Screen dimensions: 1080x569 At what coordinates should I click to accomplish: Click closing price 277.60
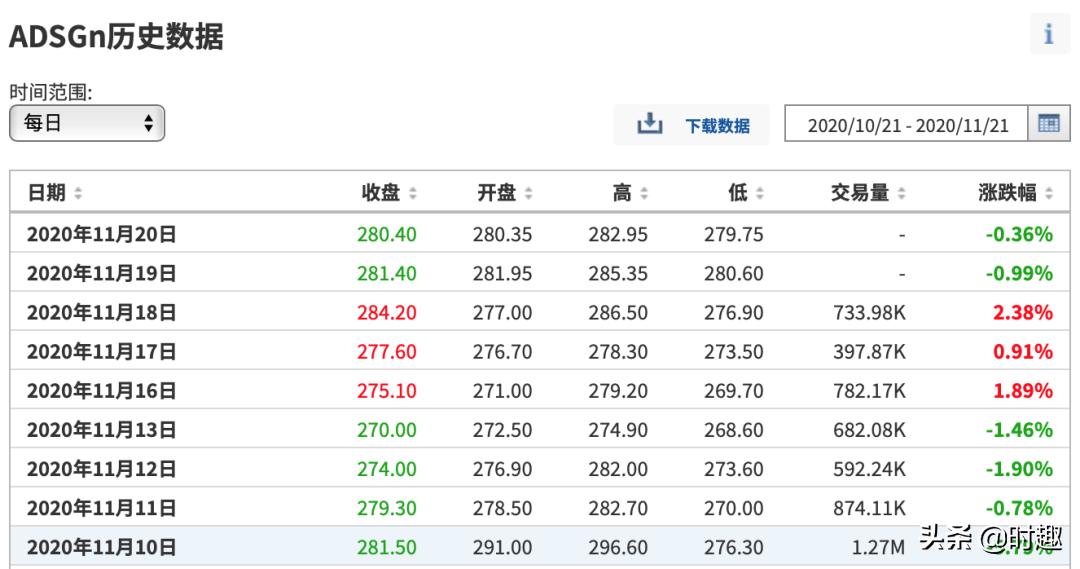(x=386, y=352)
